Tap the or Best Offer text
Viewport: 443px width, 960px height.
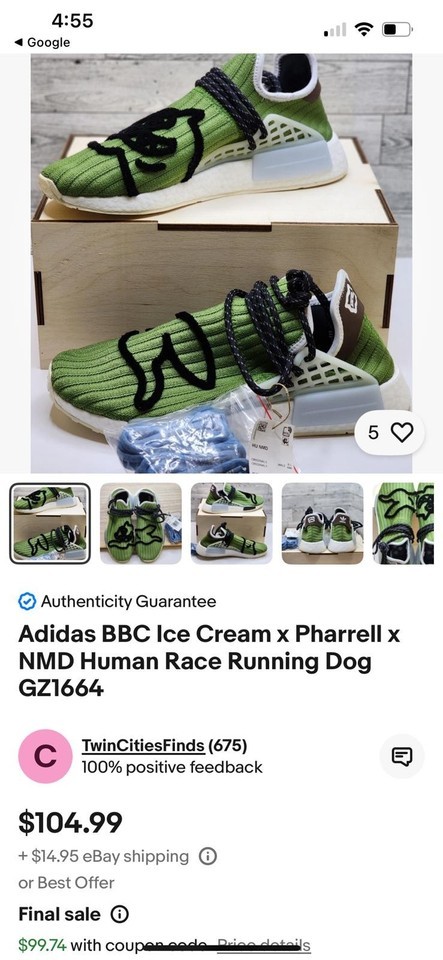pyautogui.click(x=66, y=883)
